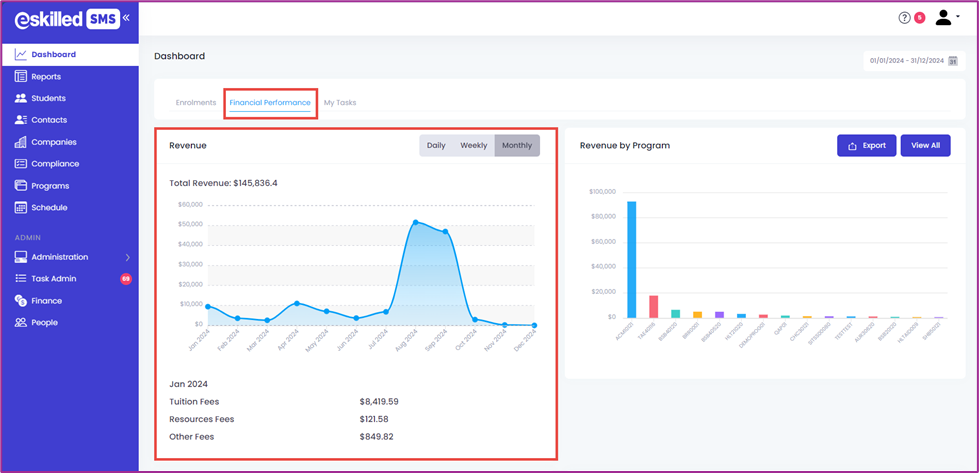Click the Task Admin list icon
This screenshot has width=979, height=473.
[21, 278]
